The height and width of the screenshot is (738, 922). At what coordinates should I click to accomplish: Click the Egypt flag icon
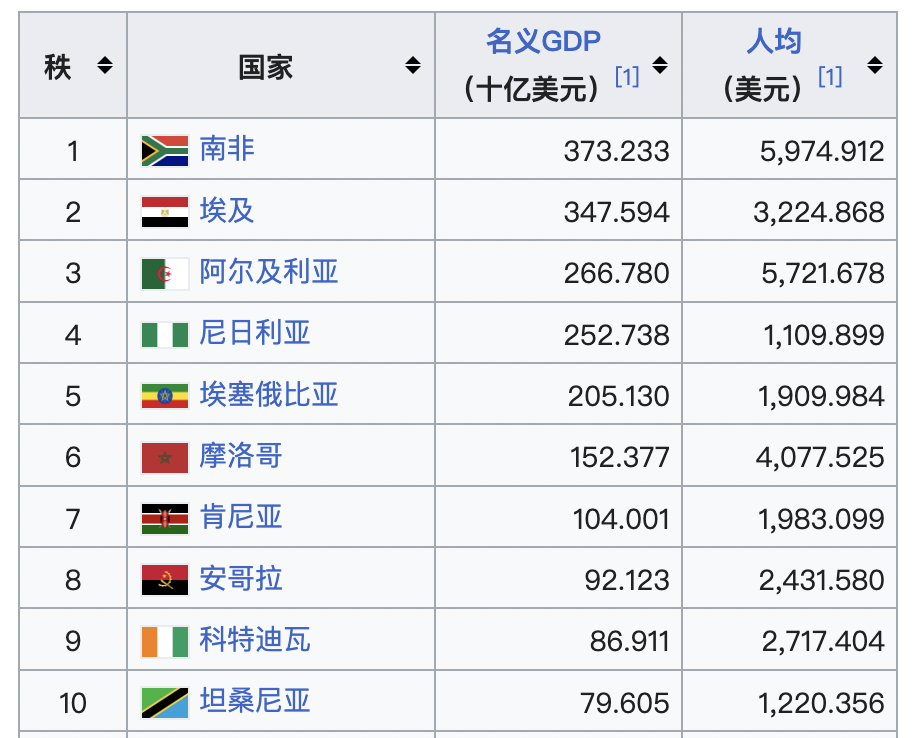click(165, 212)
